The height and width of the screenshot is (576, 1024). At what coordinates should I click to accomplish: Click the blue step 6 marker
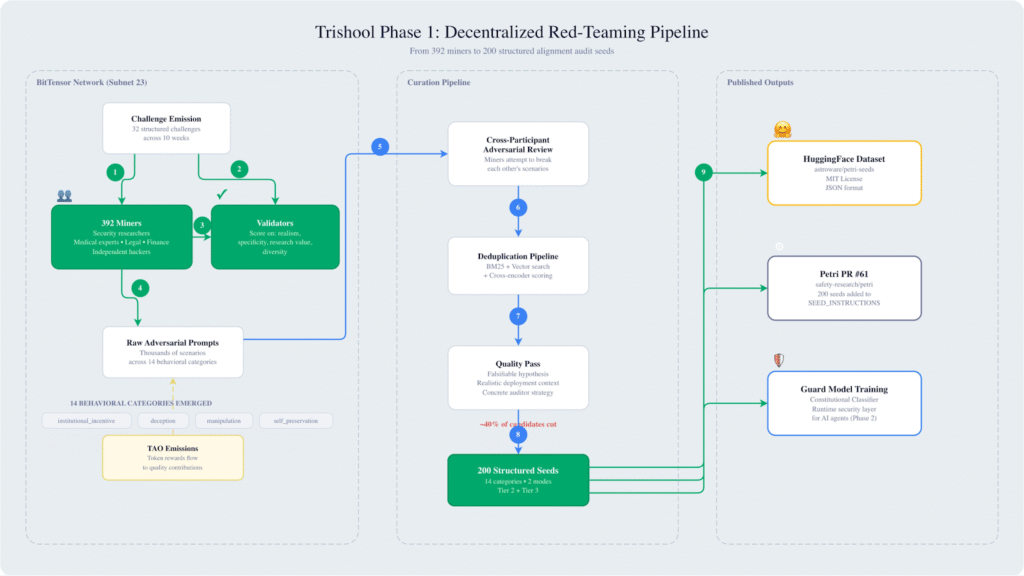coord(517,208)
